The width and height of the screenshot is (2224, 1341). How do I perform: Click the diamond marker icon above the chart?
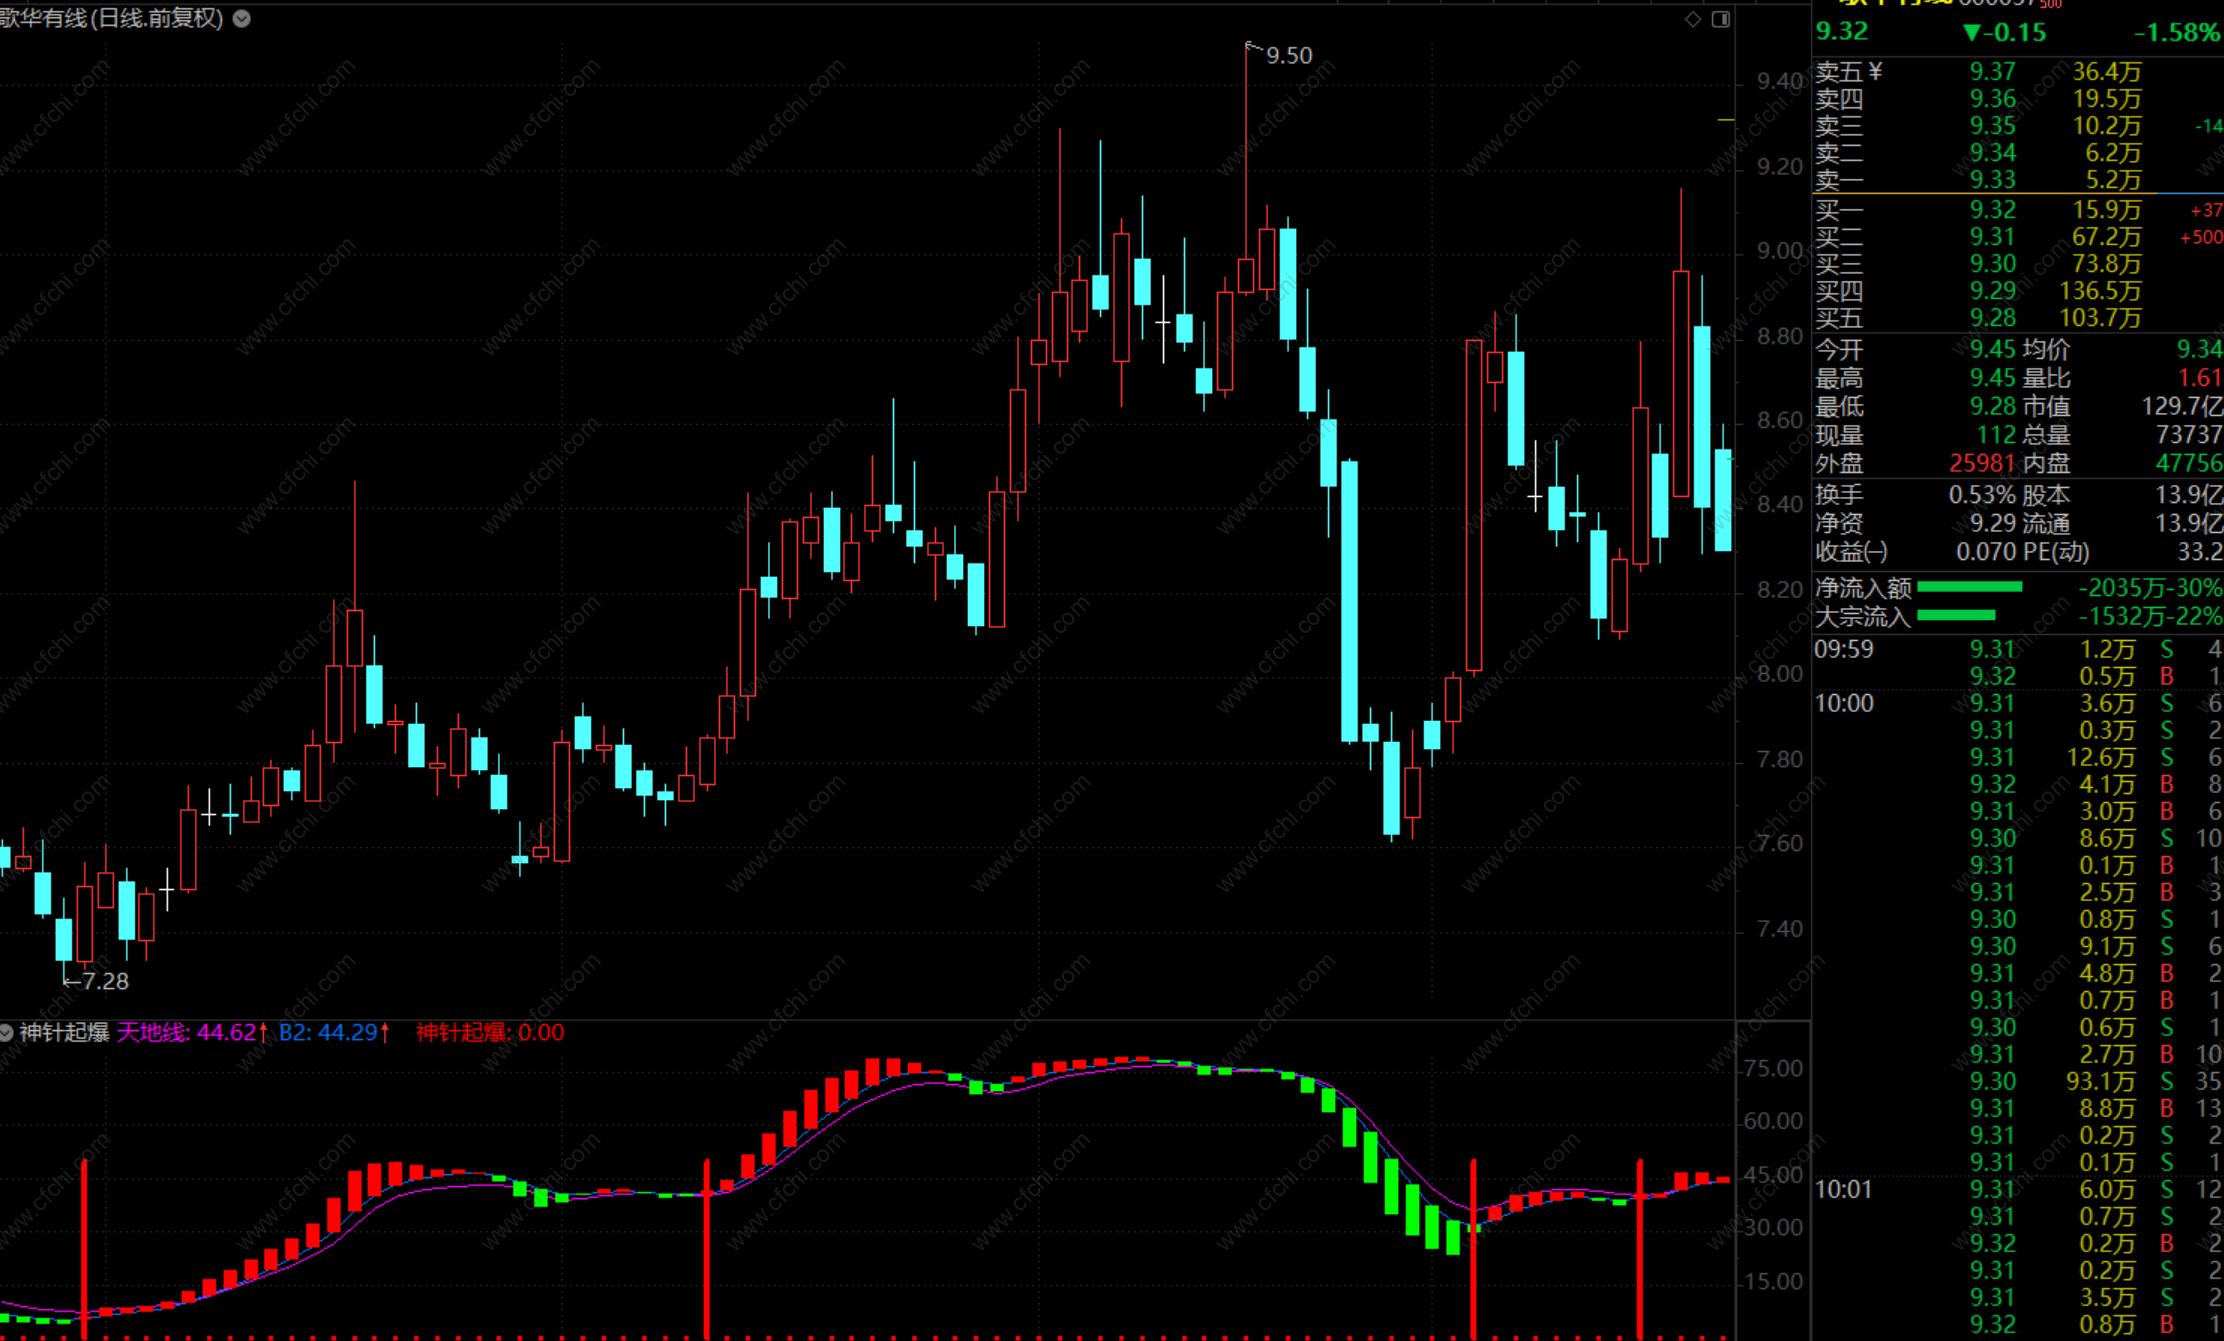[x=1692, y=19]
